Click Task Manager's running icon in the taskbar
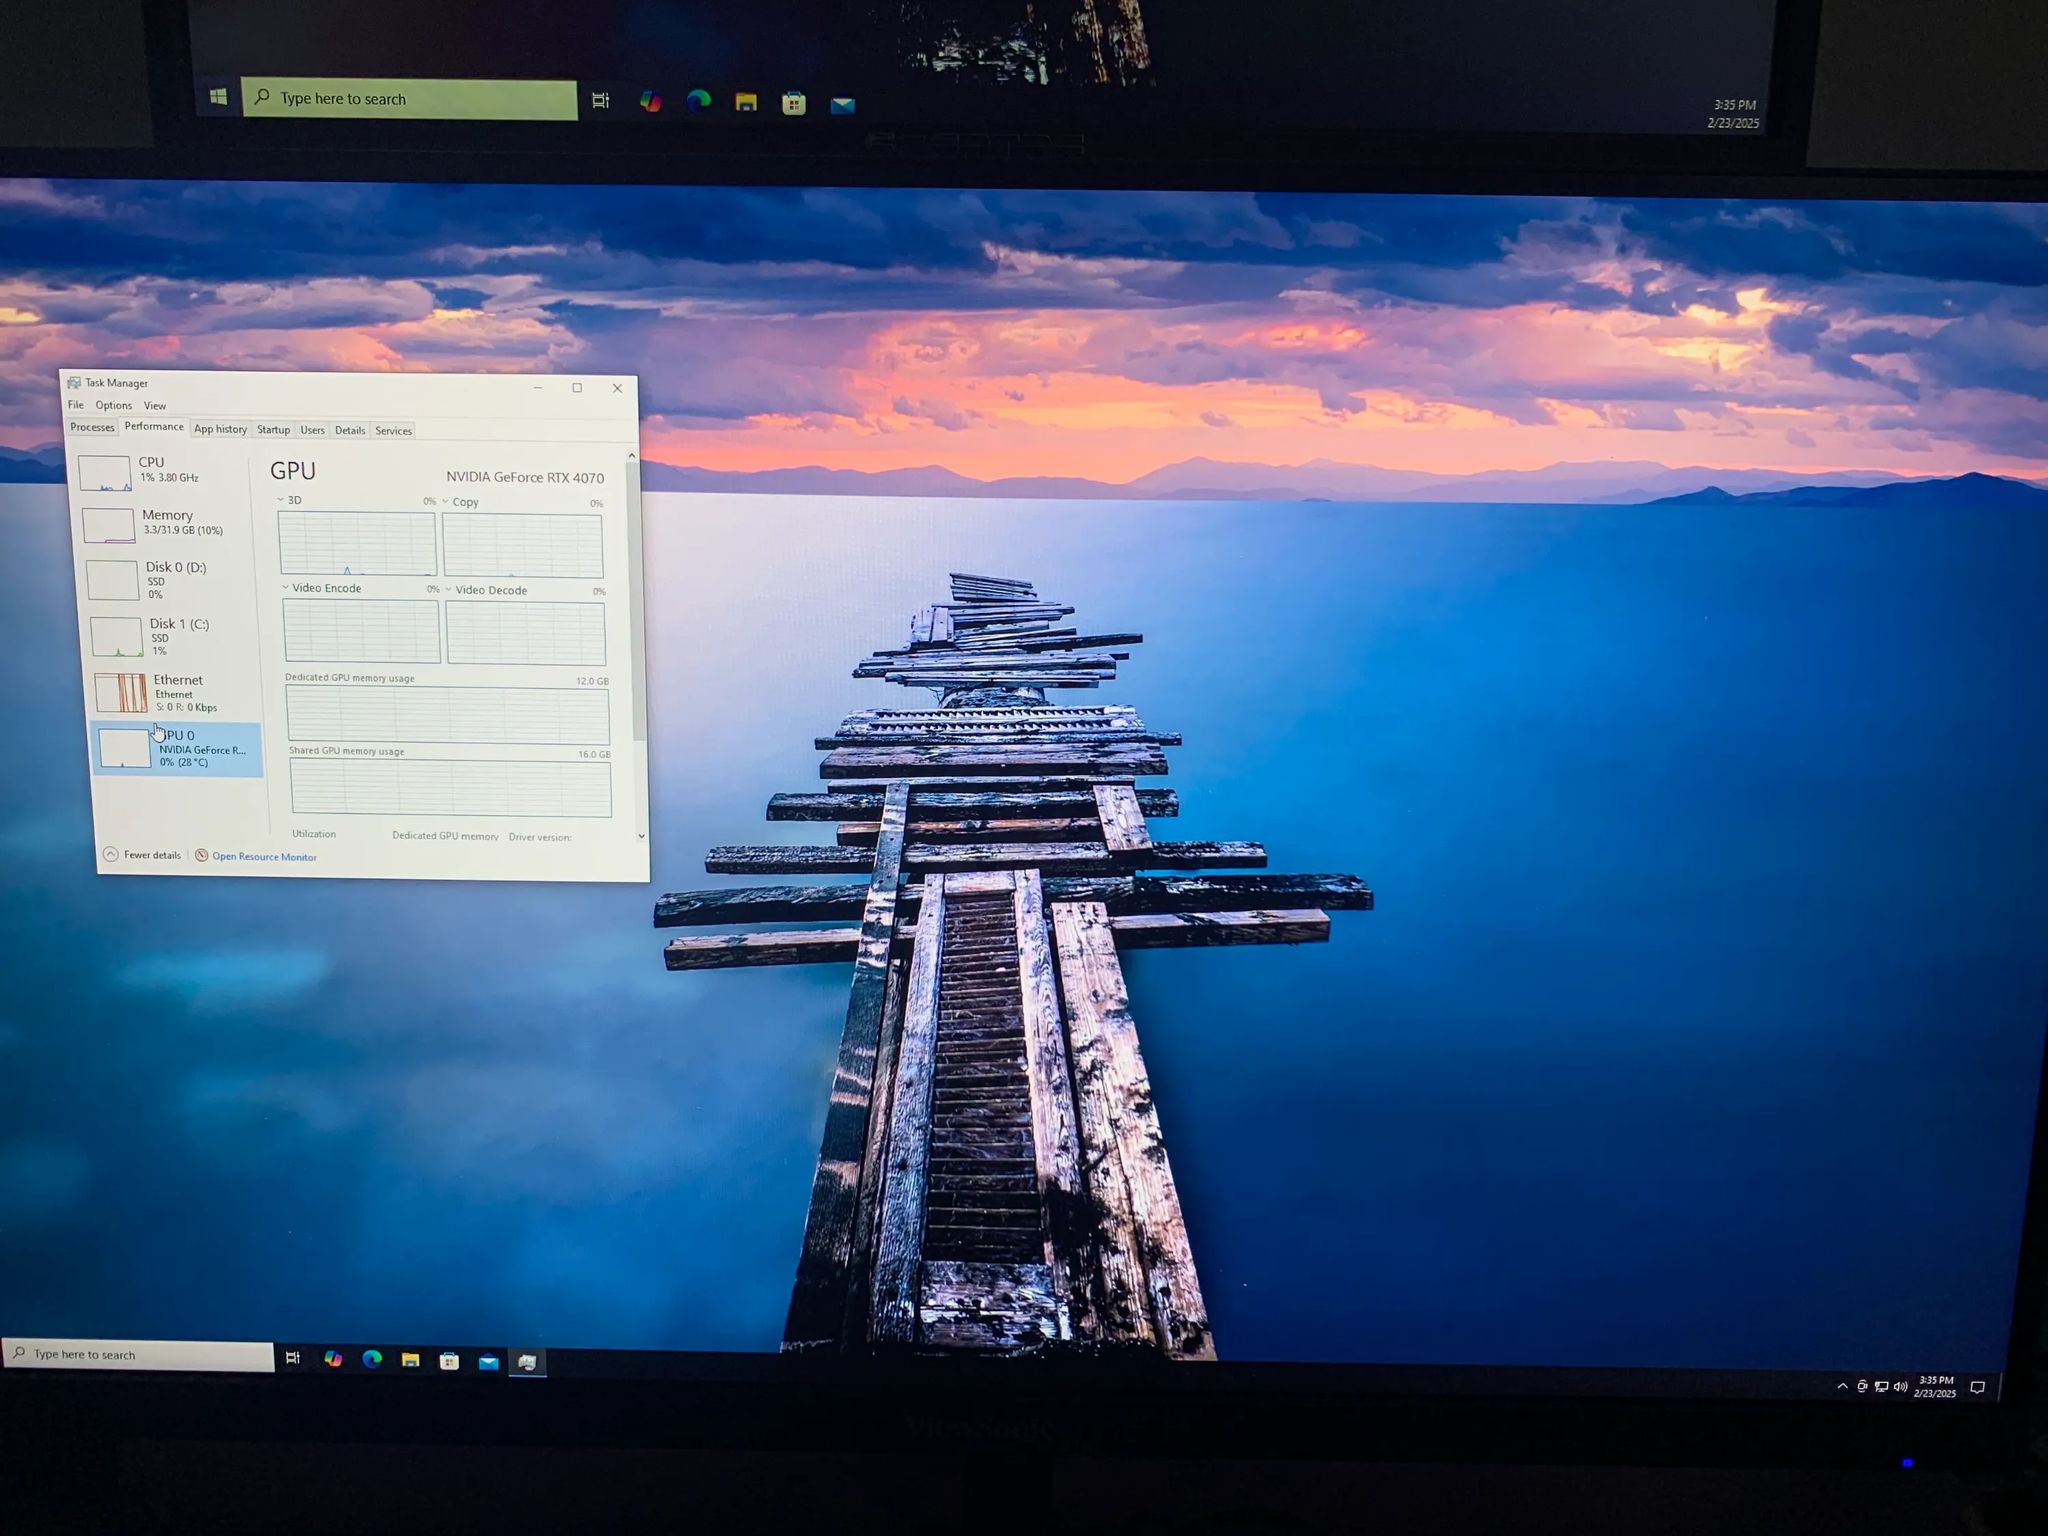2048x1536 pixels. (527, 1362)
